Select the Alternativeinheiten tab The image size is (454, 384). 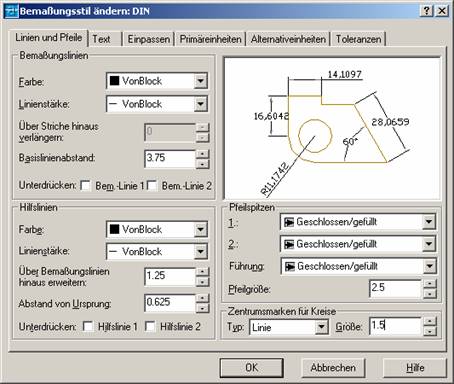288,39
